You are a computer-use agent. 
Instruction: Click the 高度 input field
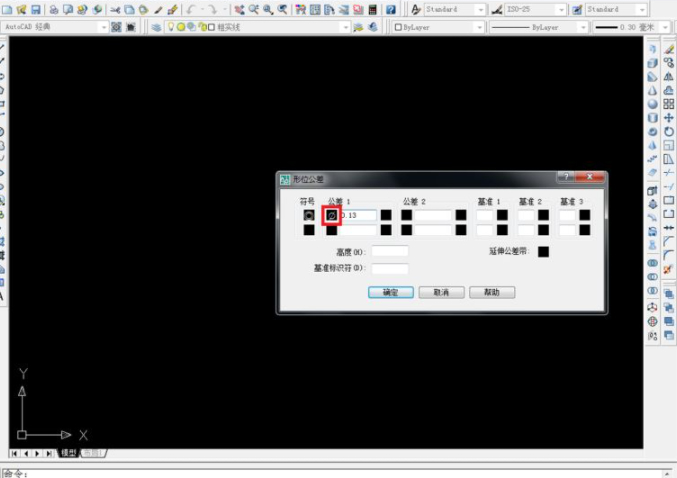[390, 251]
